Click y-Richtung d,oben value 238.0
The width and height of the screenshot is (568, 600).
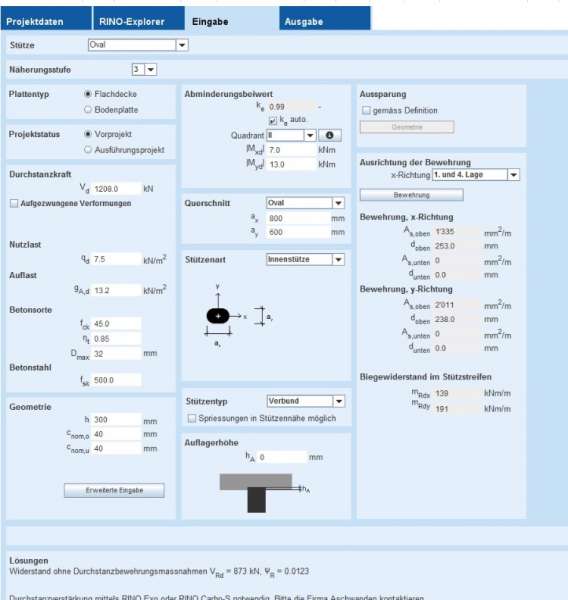point(456,320)
